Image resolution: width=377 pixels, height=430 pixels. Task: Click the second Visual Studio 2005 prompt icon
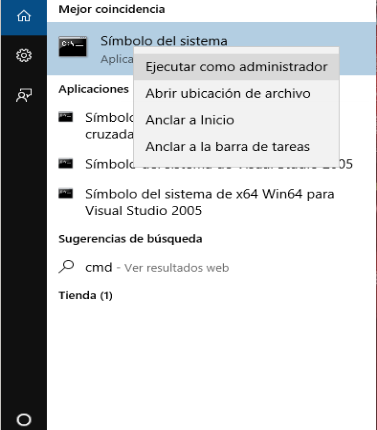[x=66, y=164]
